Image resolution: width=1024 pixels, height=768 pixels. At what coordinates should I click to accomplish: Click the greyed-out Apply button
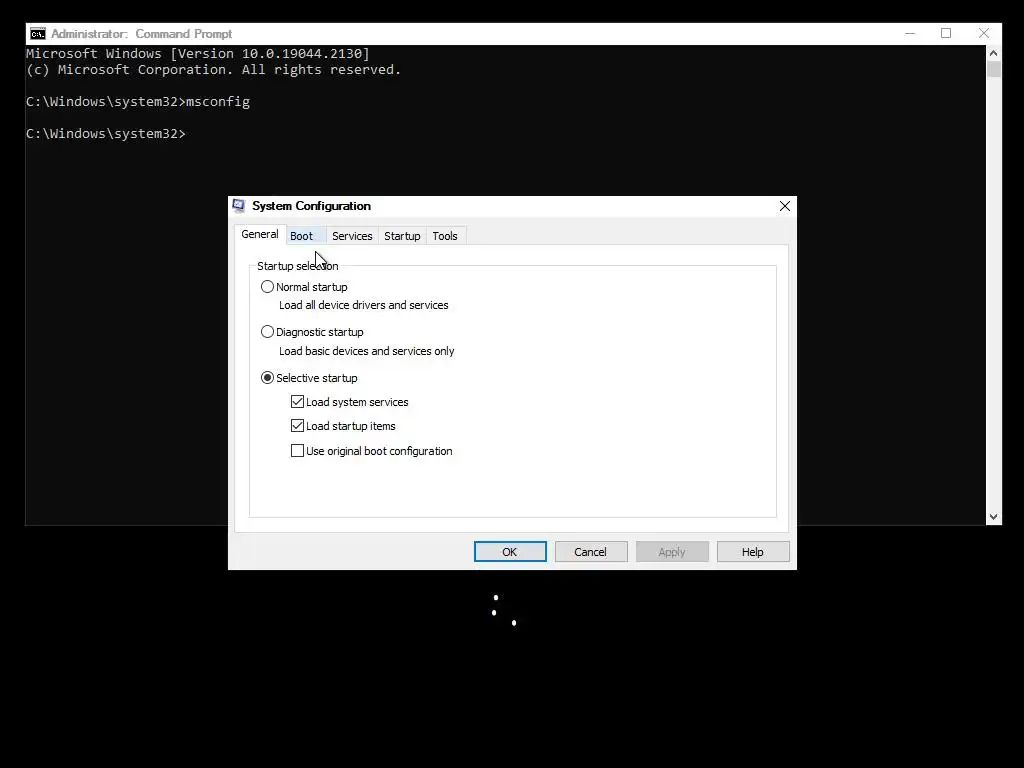coord(672,552)
